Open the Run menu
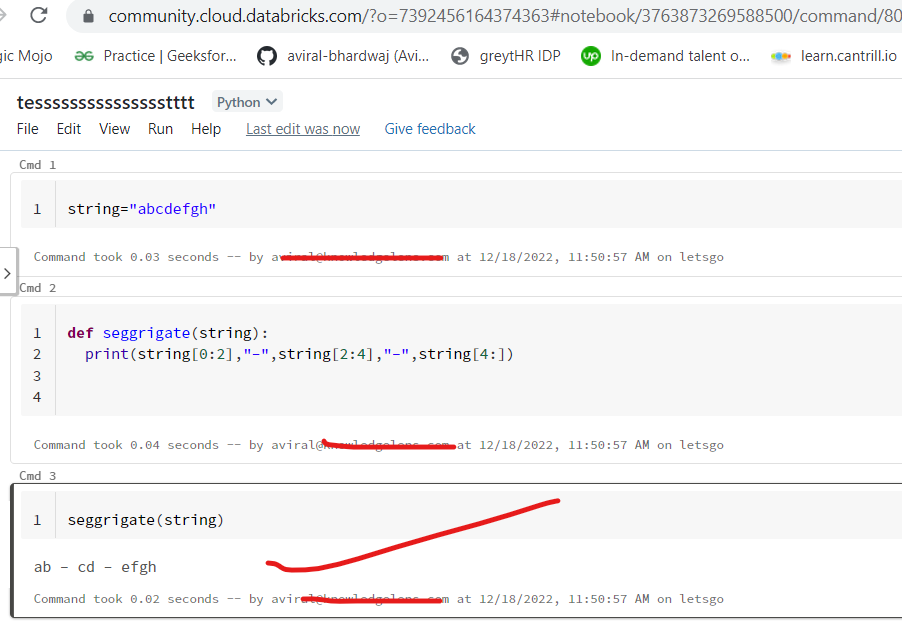The height and width of the screenshot is (621, 902). pyautogui.click(x=160, y=129)
